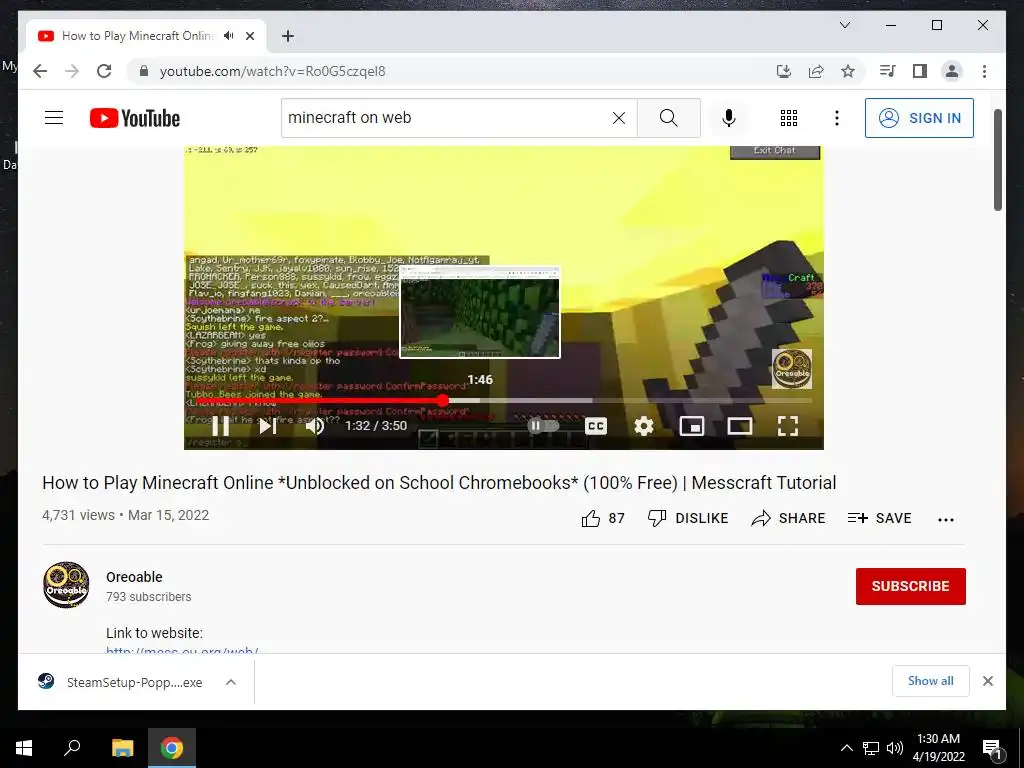Expand SteamSetup download options chevron
The height and width of the screenshot is (768, 1024).
click(231, 682)
